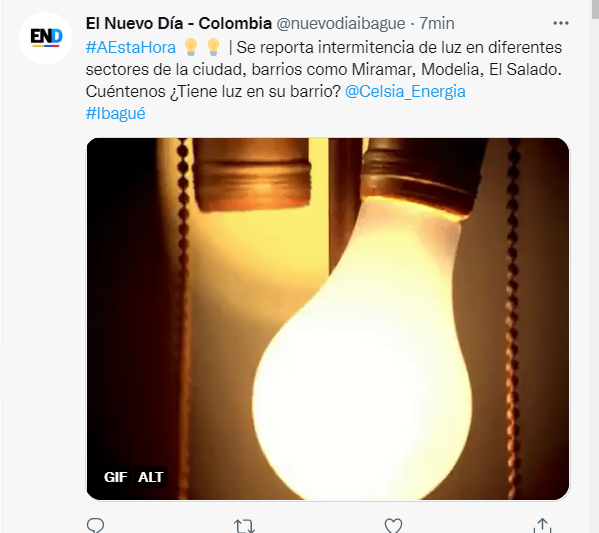Open the #Ibagué hashtag link
The height and width of the screenshot is (533, 599).
pos(115,113)
